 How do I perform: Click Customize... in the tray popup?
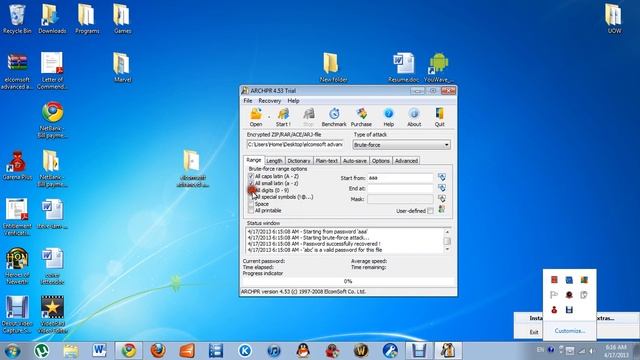click(x=570, y=331)
